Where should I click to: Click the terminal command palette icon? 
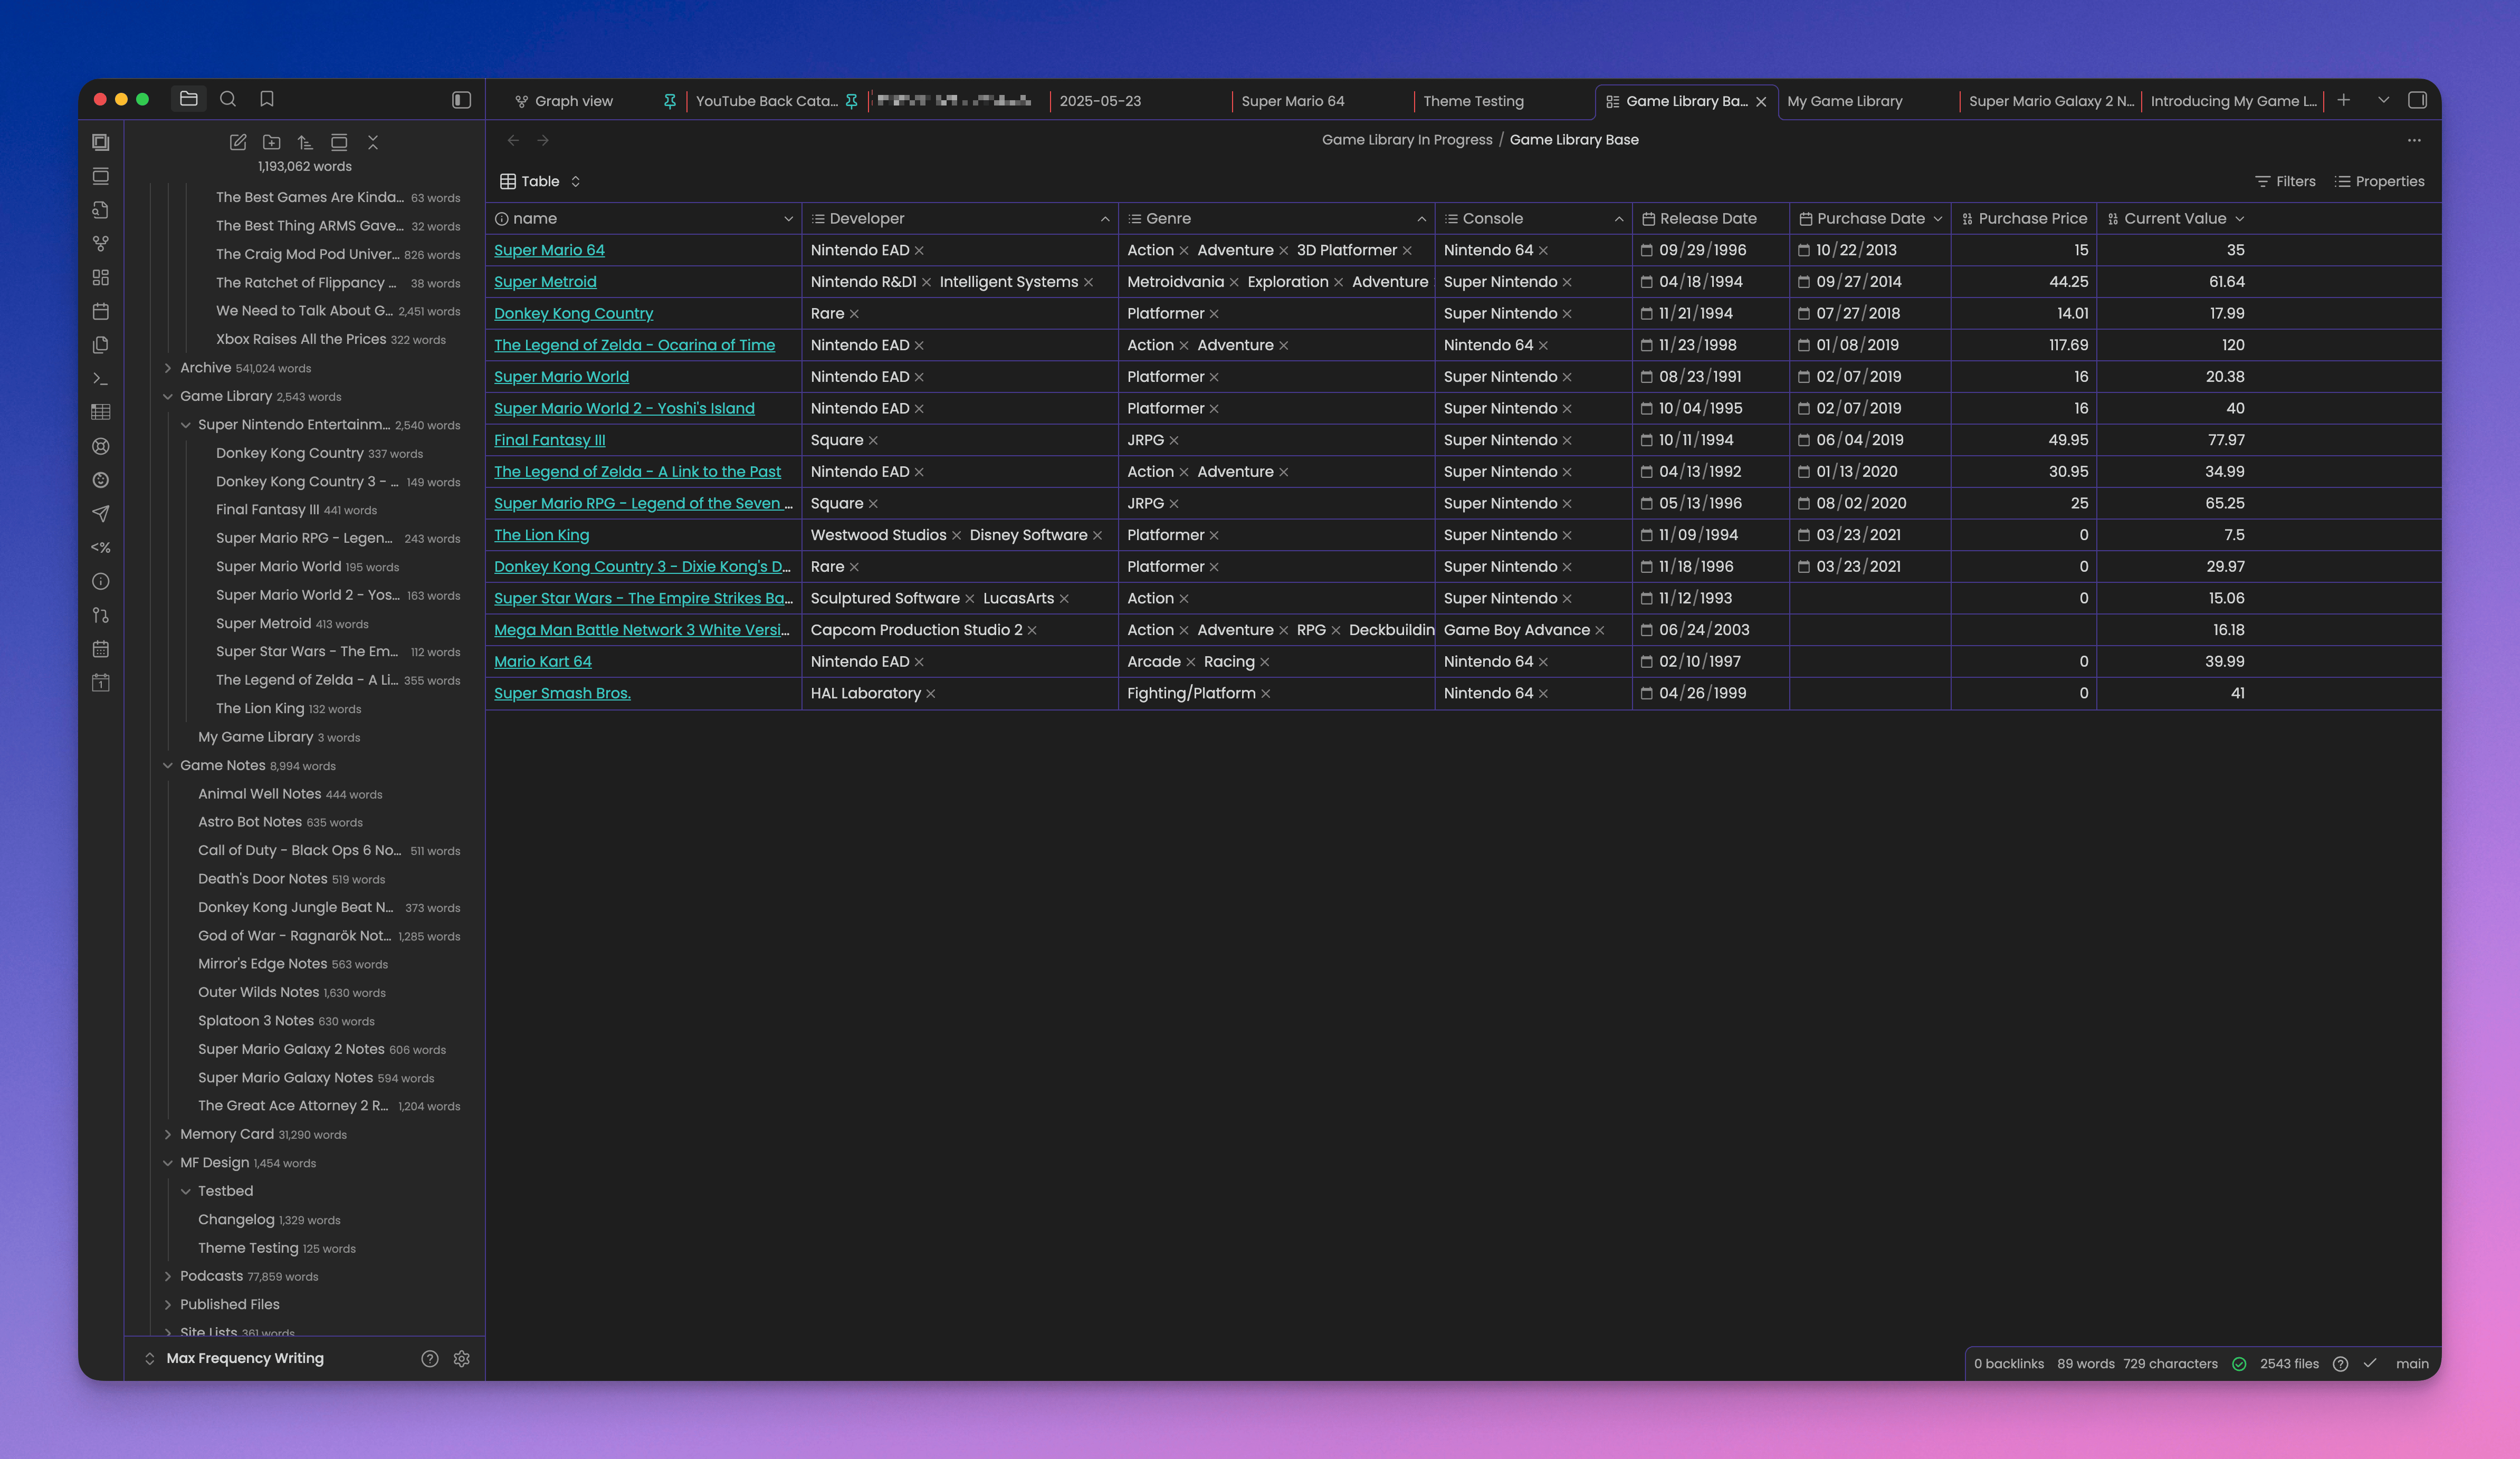100,378
